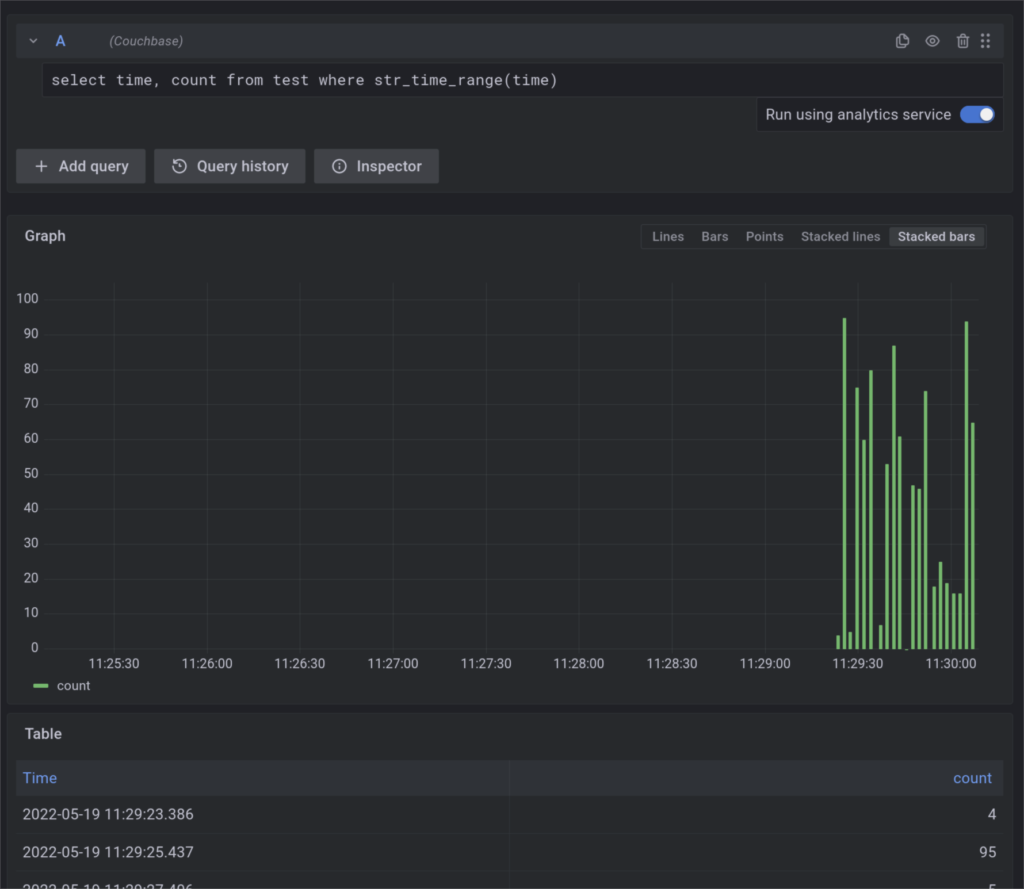
Task: Select Stacked lines display mode
Action: point(840,236)
